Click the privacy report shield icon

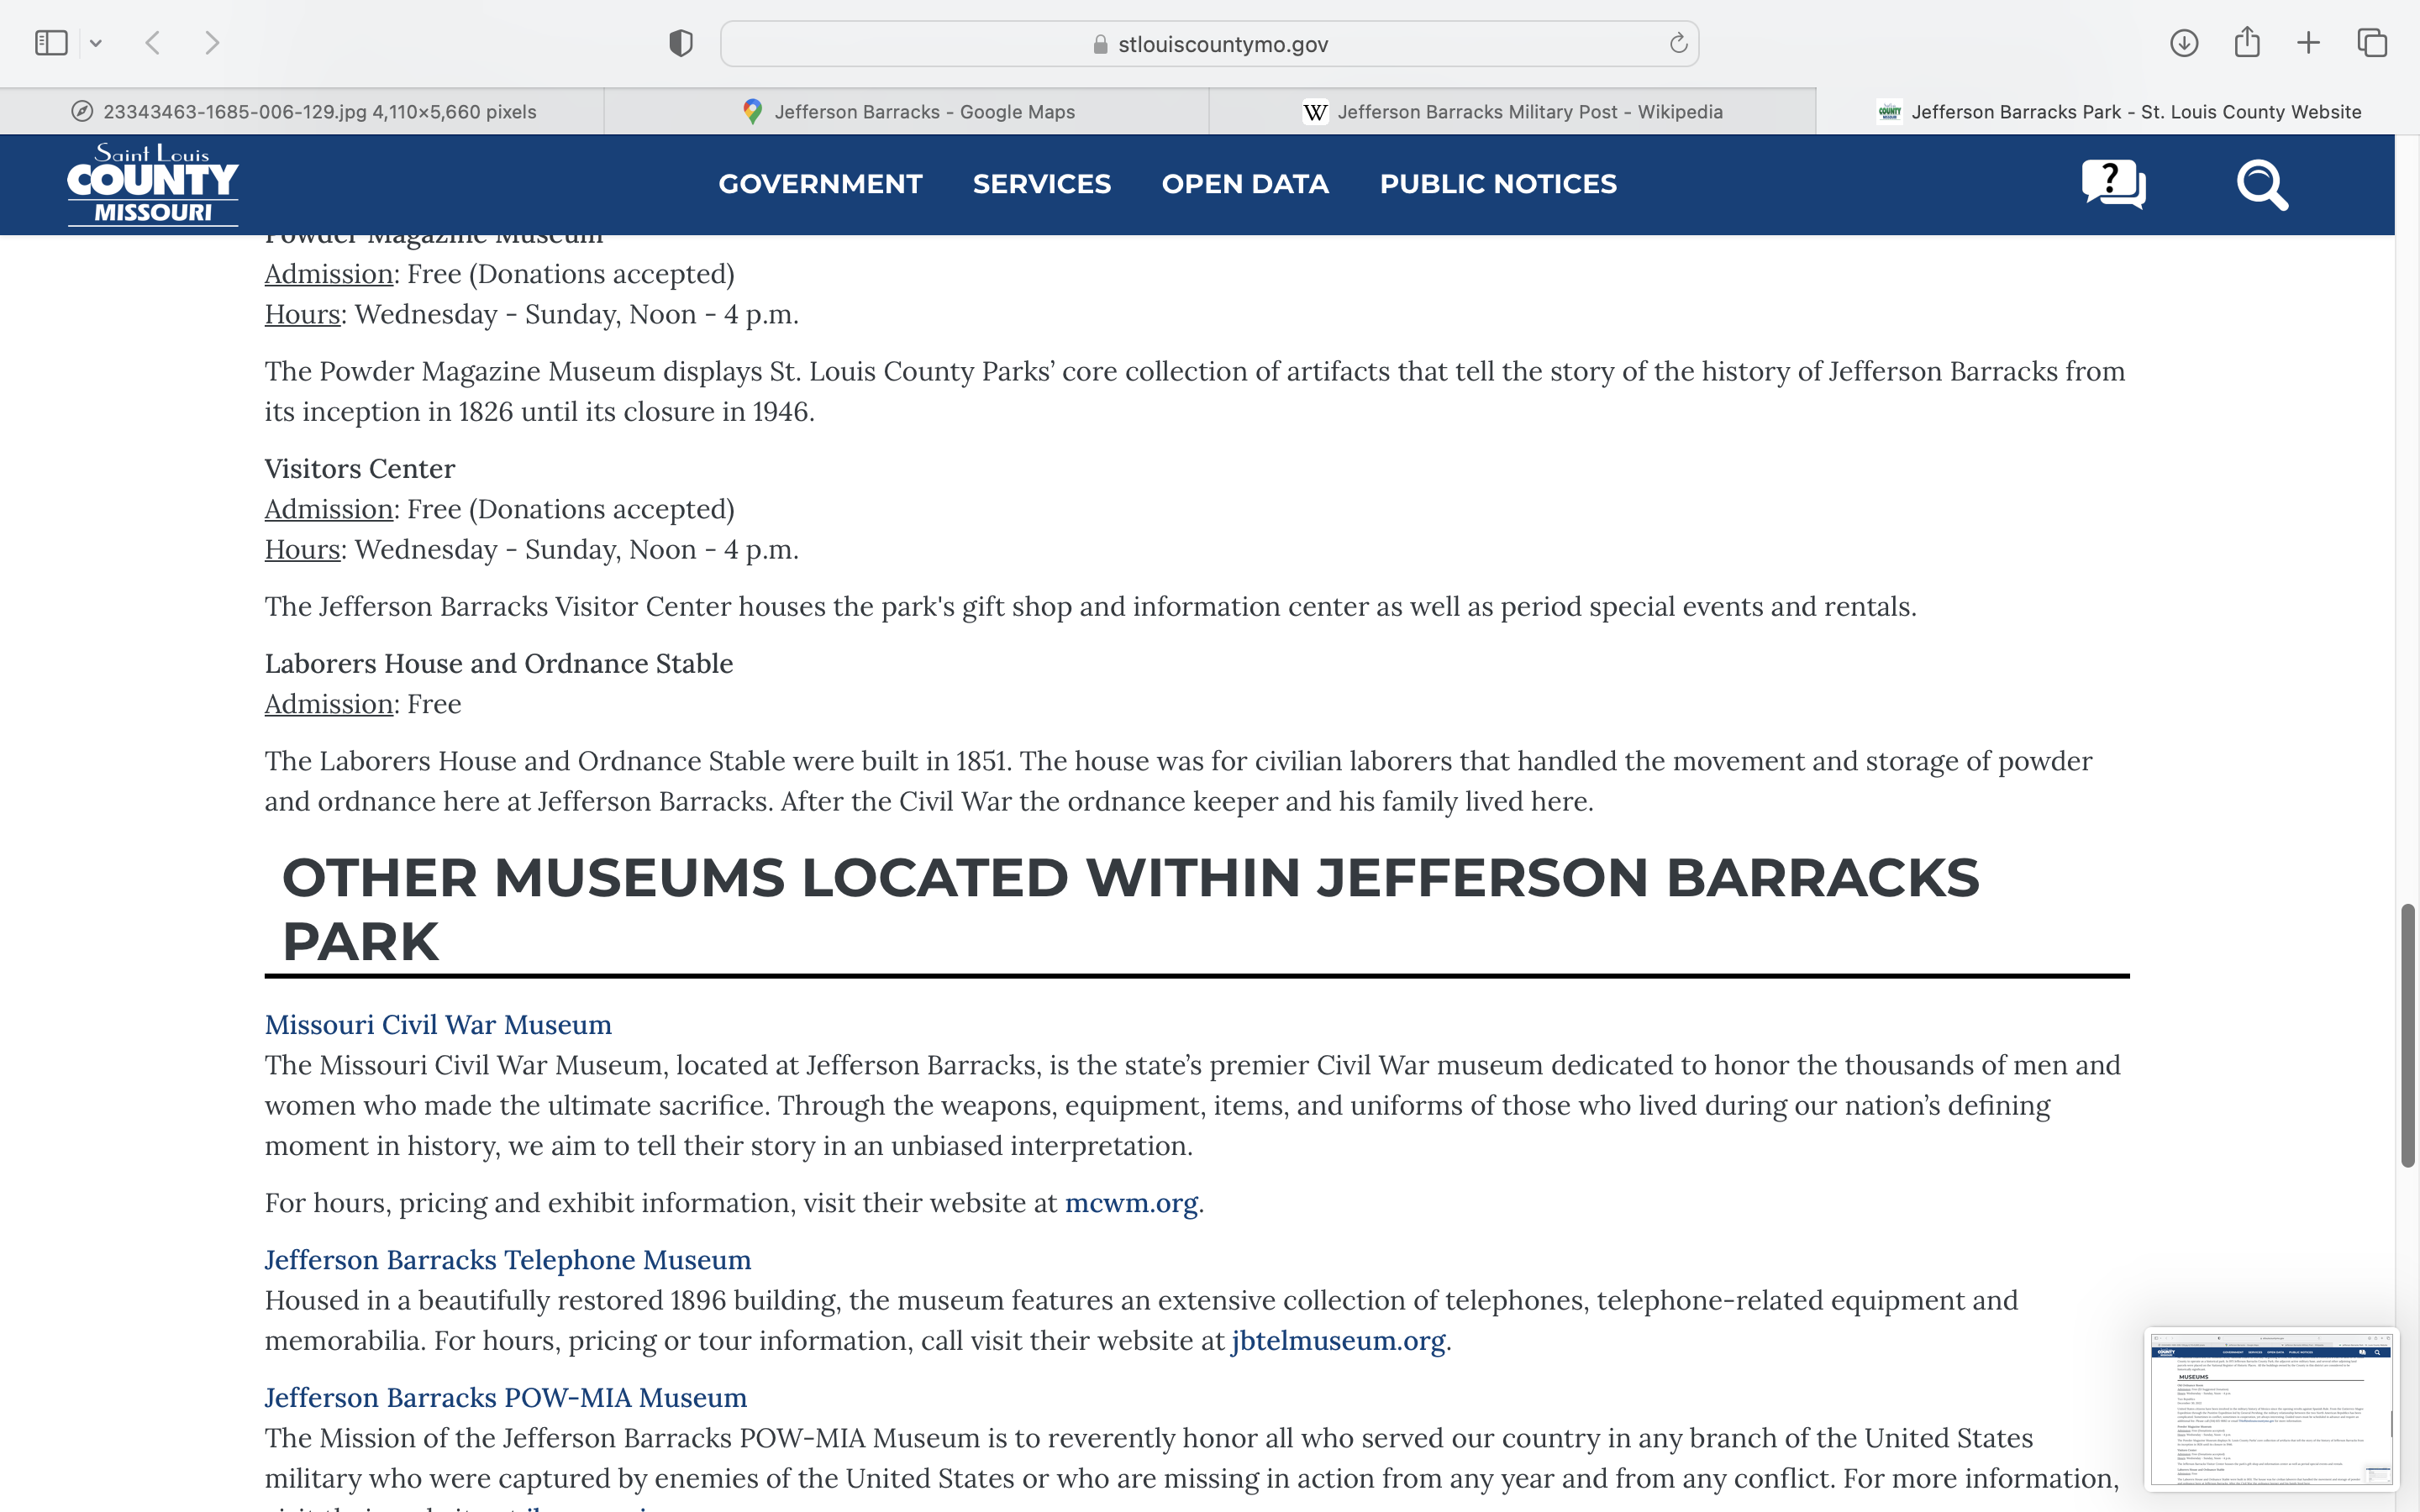point(681,43)
